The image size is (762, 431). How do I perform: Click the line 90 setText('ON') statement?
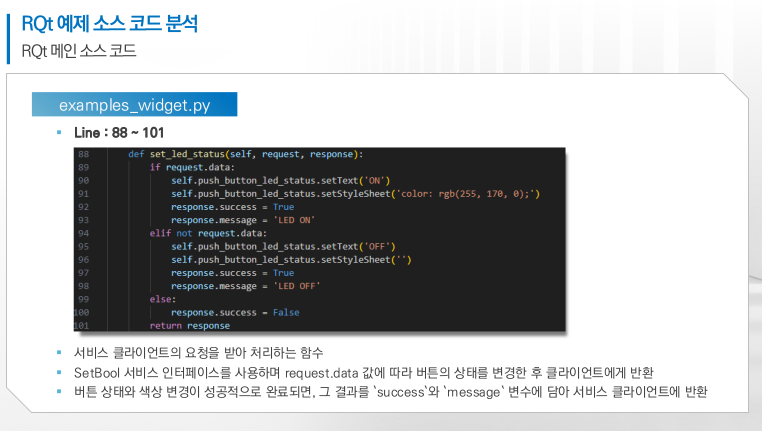coord(280,180)
